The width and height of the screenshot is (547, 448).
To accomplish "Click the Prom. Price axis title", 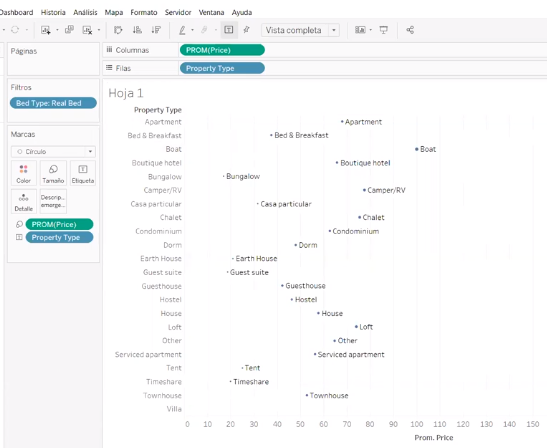I will click(x=434, y=438).
